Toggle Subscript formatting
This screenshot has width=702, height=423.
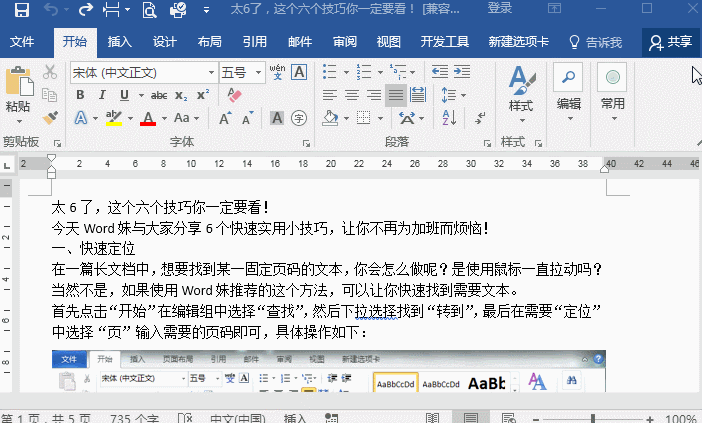pos(181,95)
